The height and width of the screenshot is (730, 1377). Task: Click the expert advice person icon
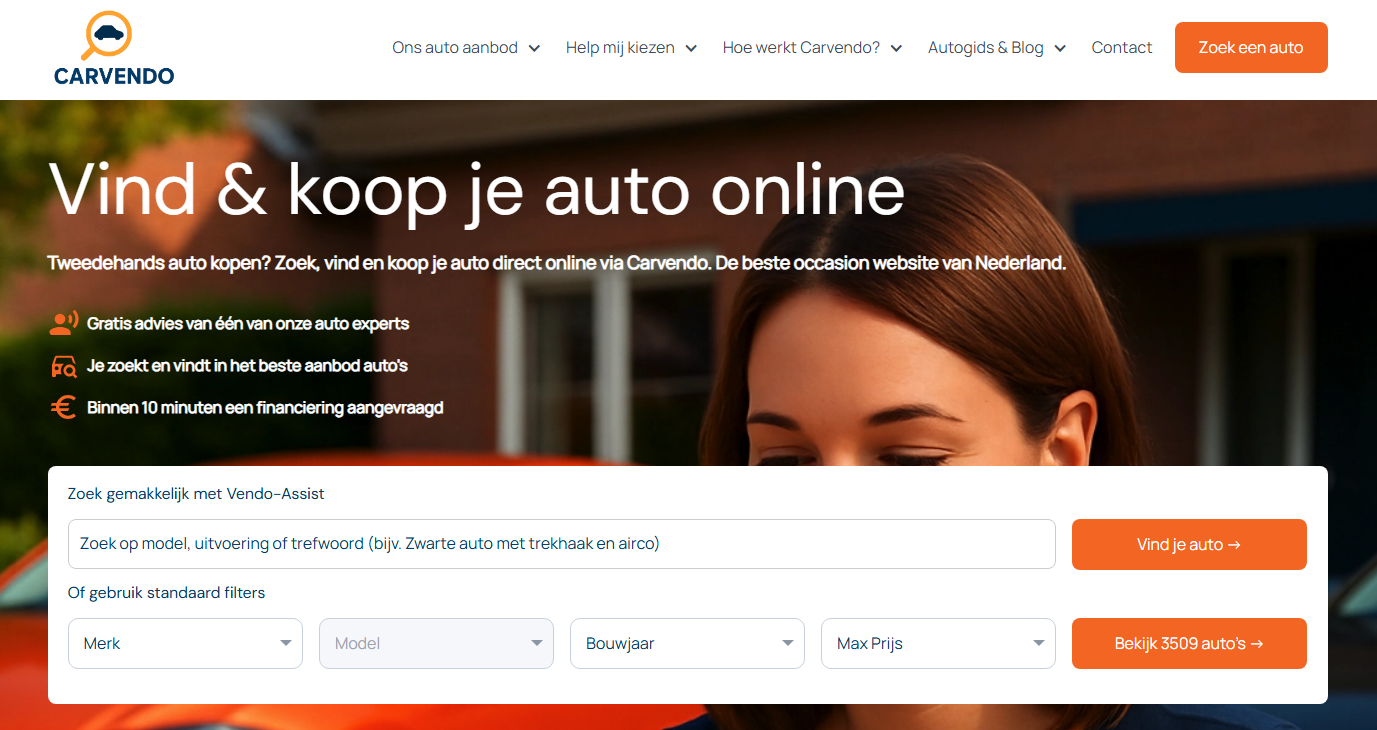(x=63, y=323)
